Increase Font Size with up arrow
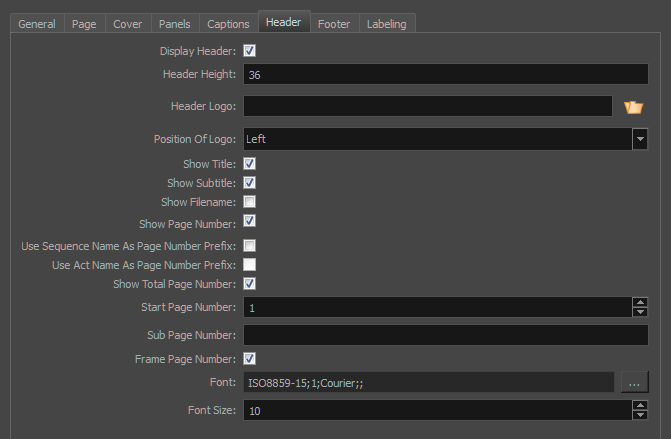 click(x=640, y=405)
